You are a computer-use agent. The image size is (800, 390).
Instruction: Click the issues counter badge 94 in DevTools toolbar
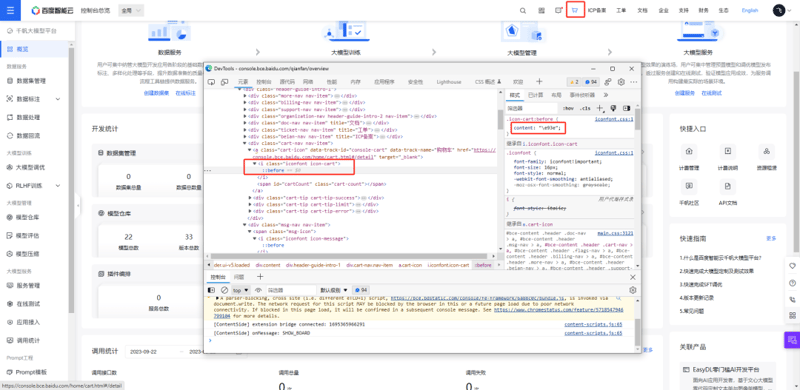coord(591,82)
